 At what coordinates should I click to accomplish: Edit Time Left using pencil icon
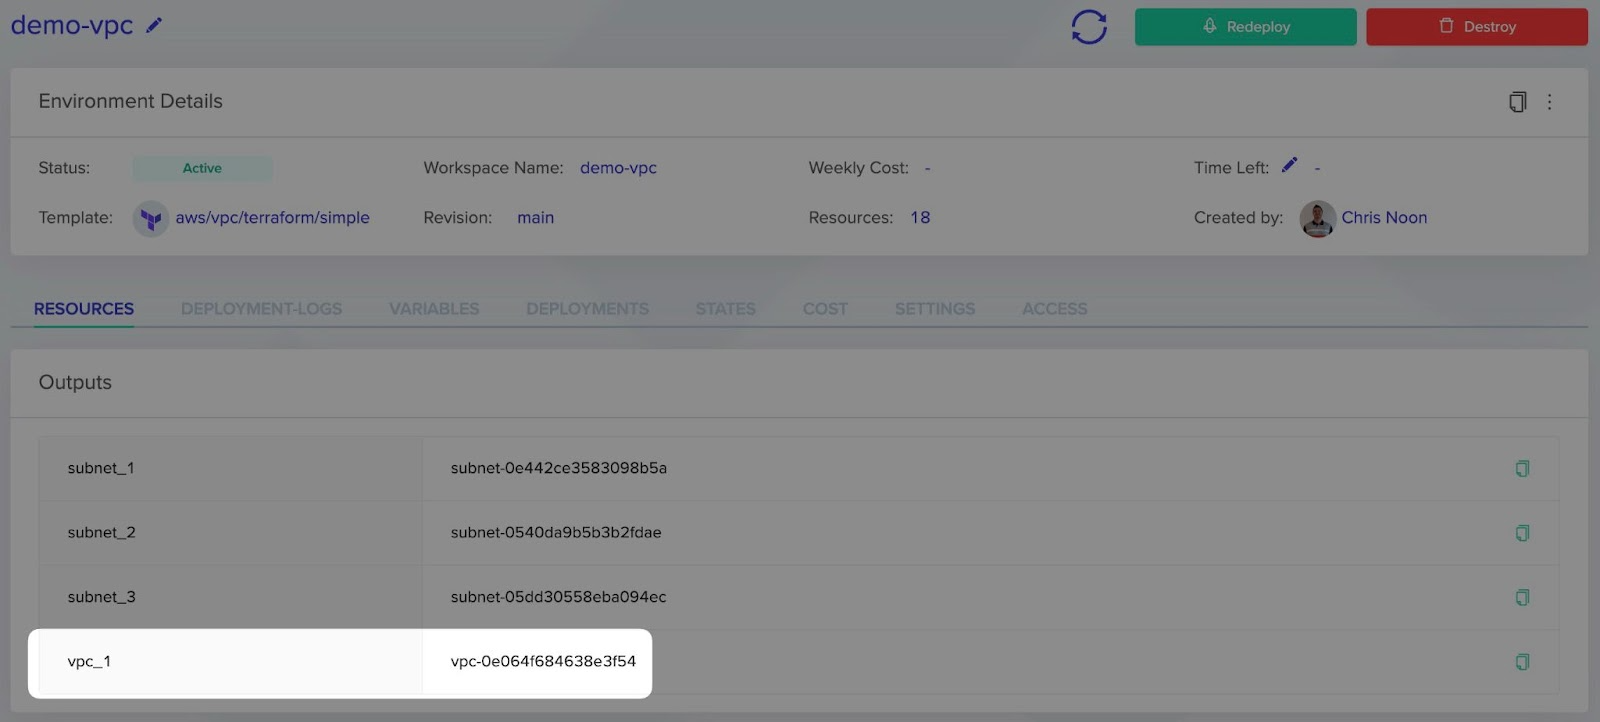(1290, 165)
